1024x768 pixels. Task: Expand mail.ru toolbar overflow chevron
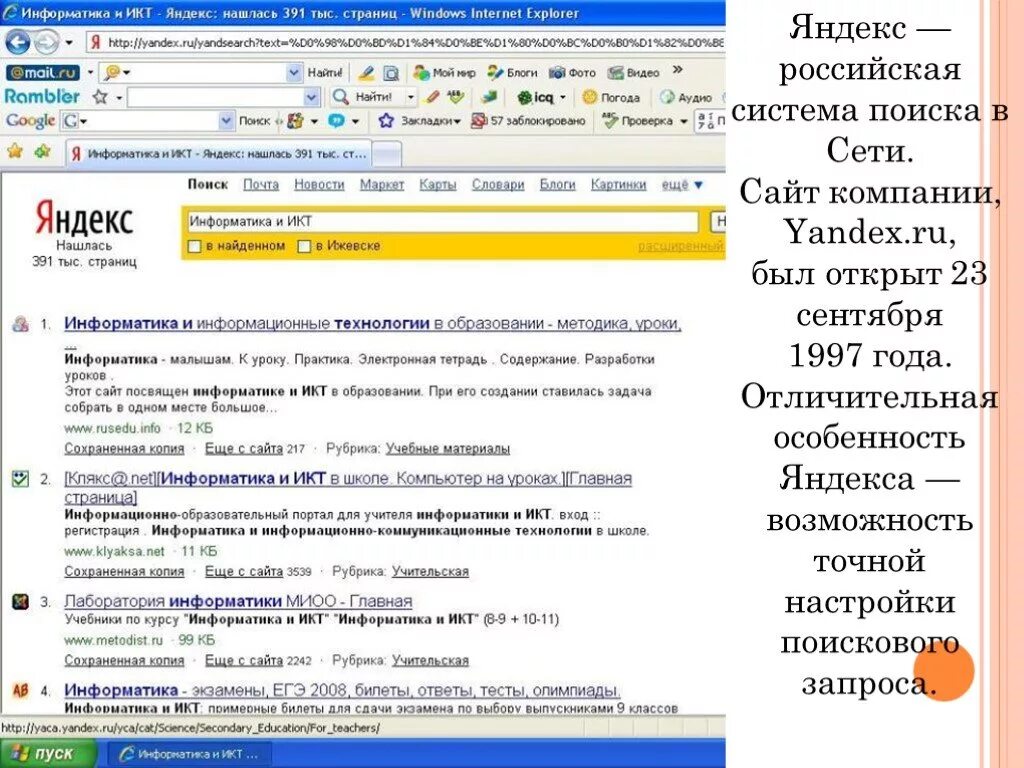(x=678, y=69)
